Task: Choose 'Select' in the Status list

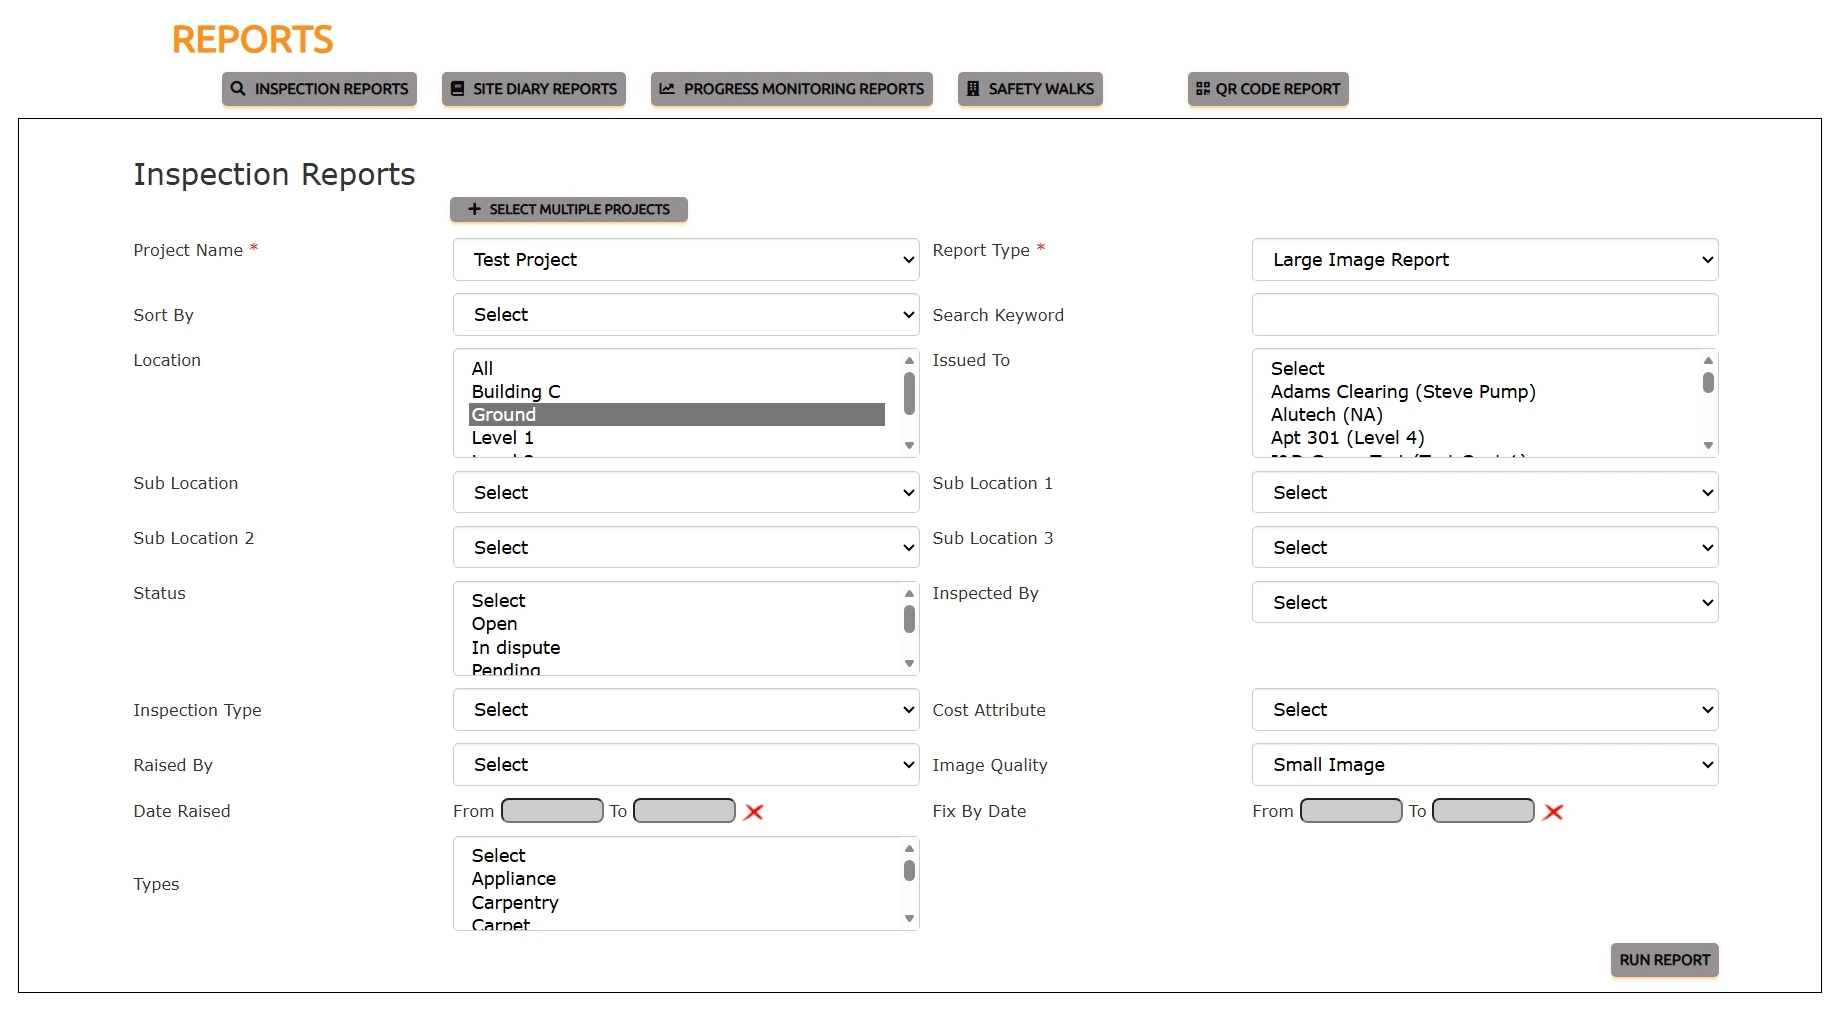Action: click(677, 601)
